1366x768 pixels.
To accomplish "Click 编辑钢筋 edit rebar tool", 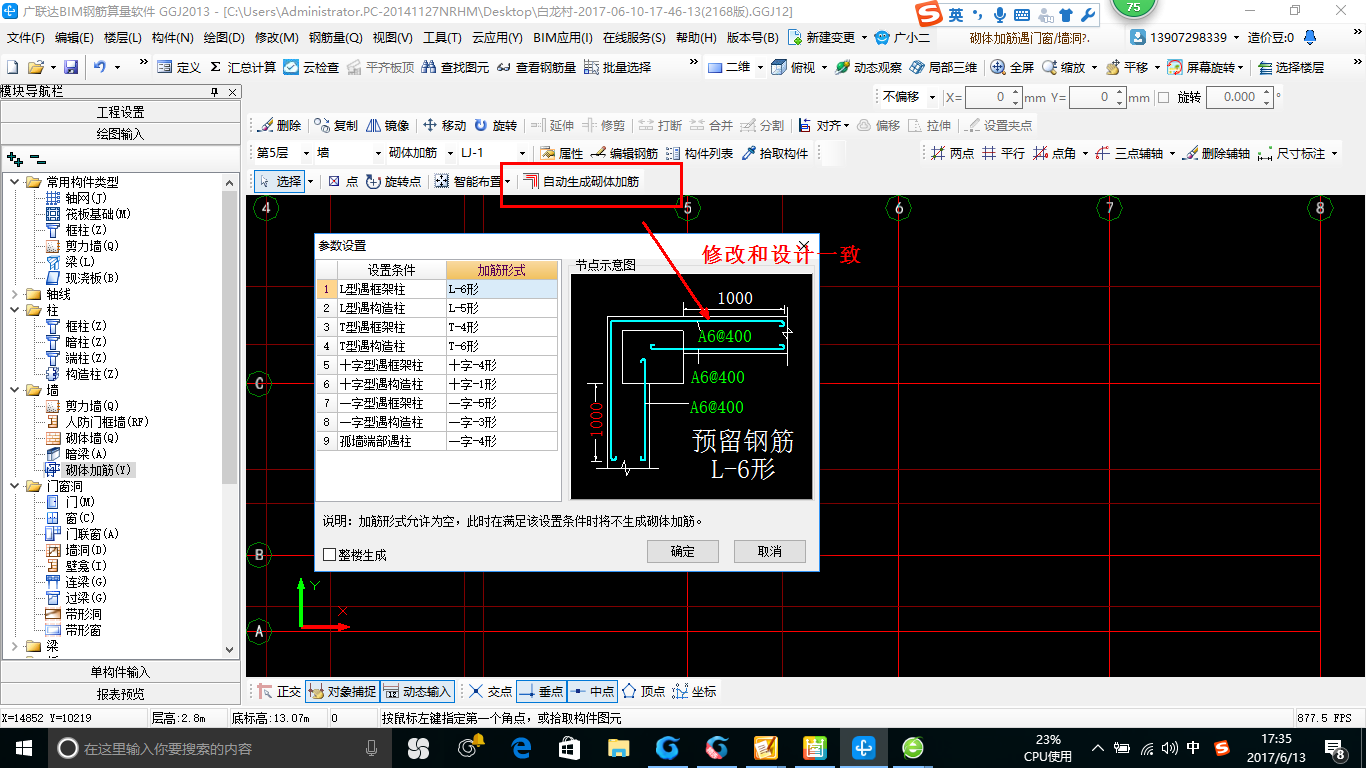I will coord(624,153).
